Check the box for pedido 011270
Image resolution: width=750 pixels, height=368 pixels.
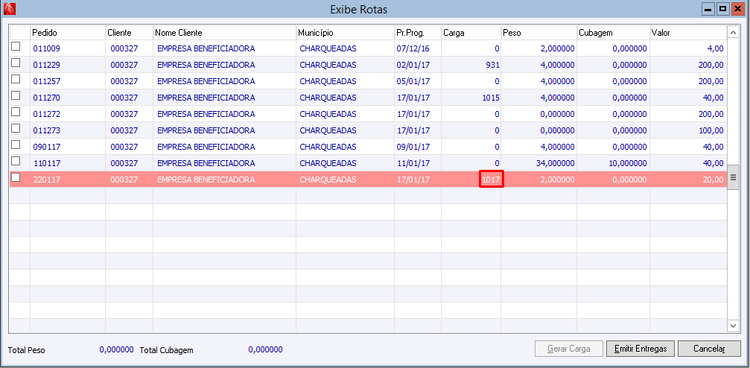(16, 95)
